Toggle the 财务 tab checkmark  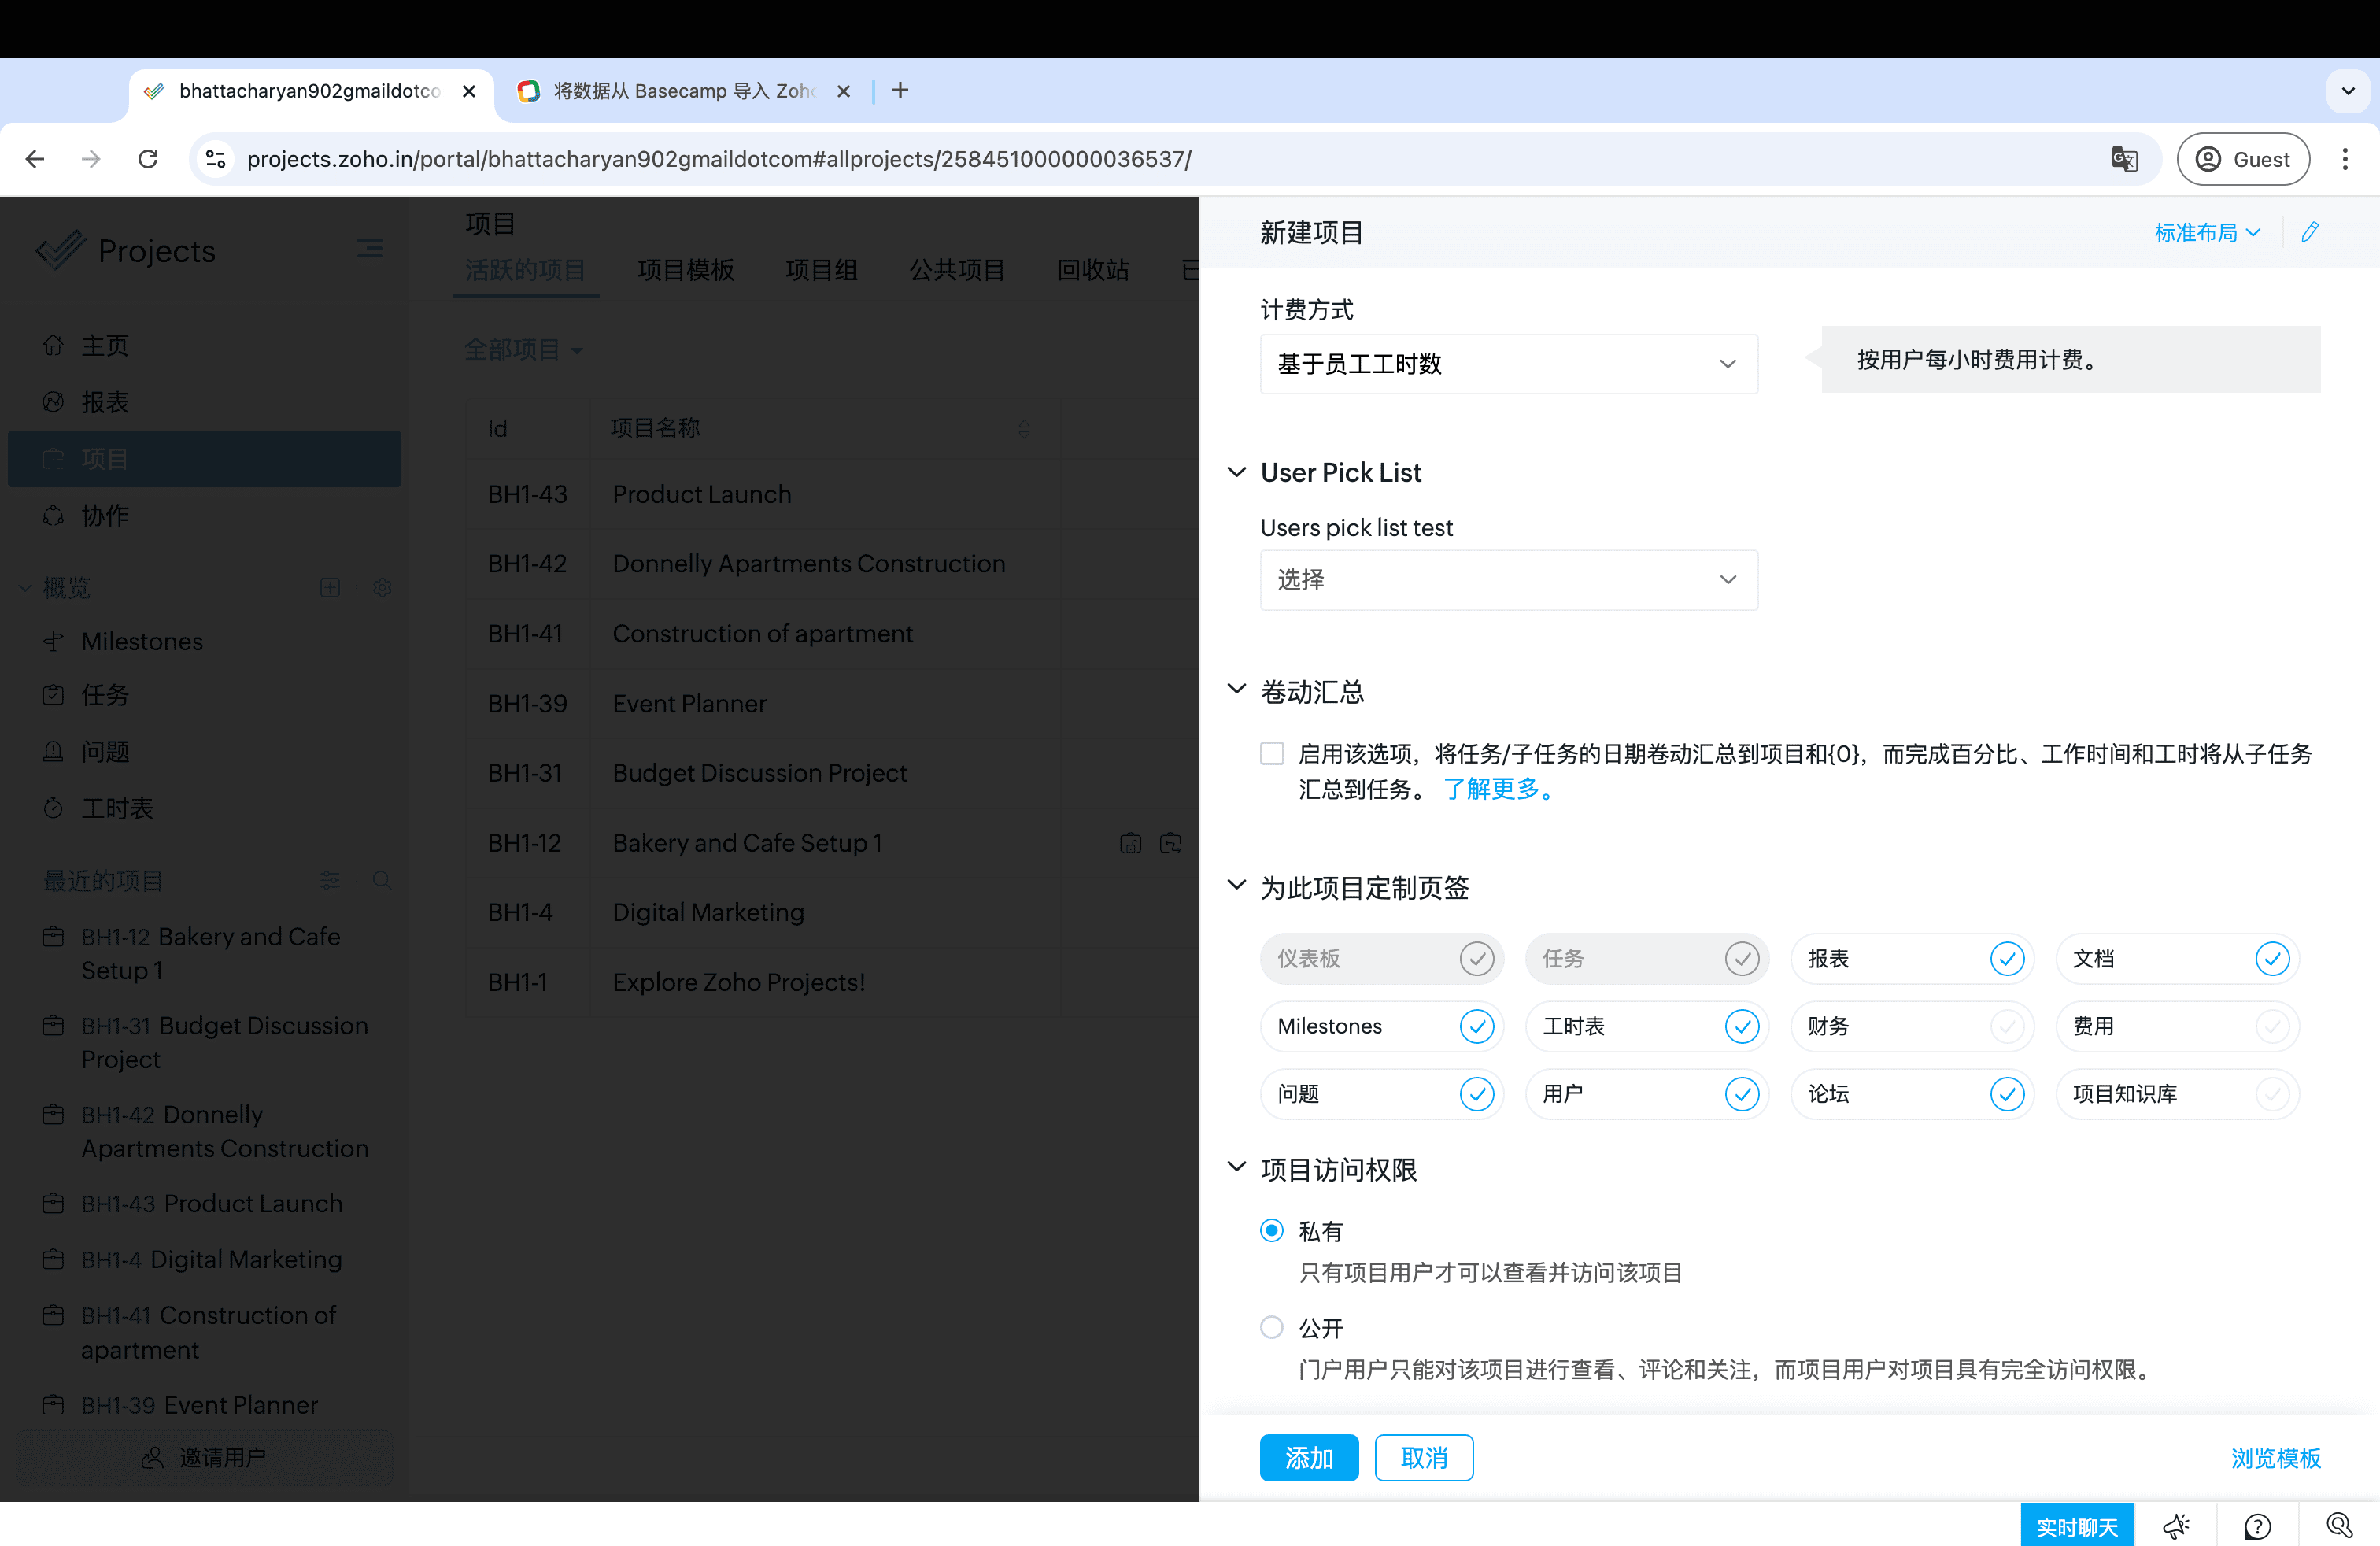pos(2006,1026)
